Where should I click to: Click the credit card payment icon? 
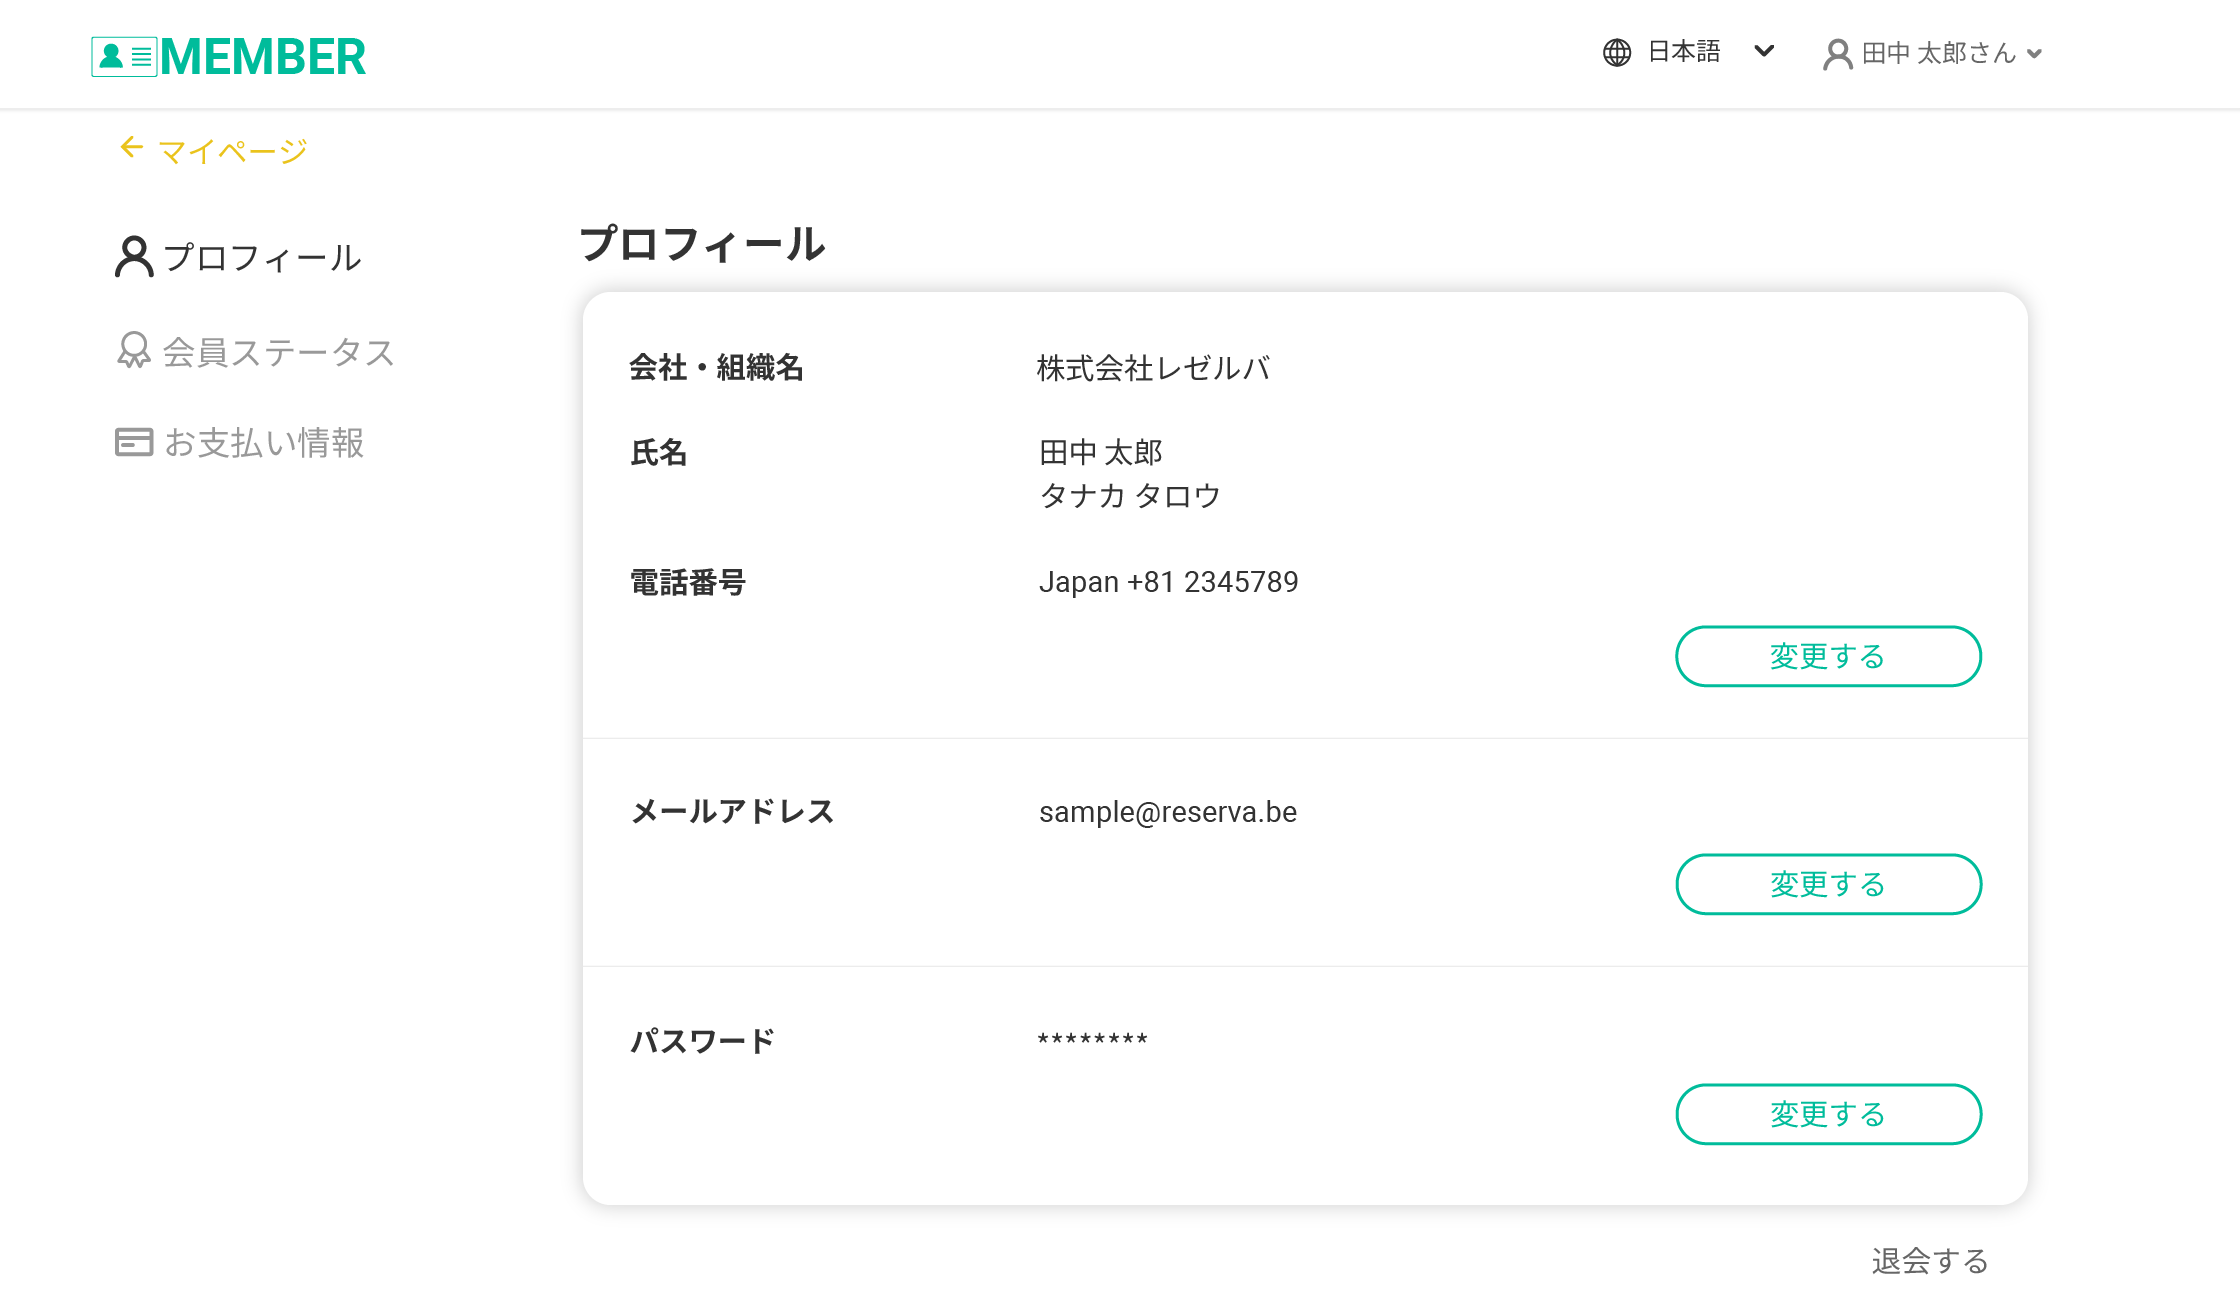tap(134, 442)
